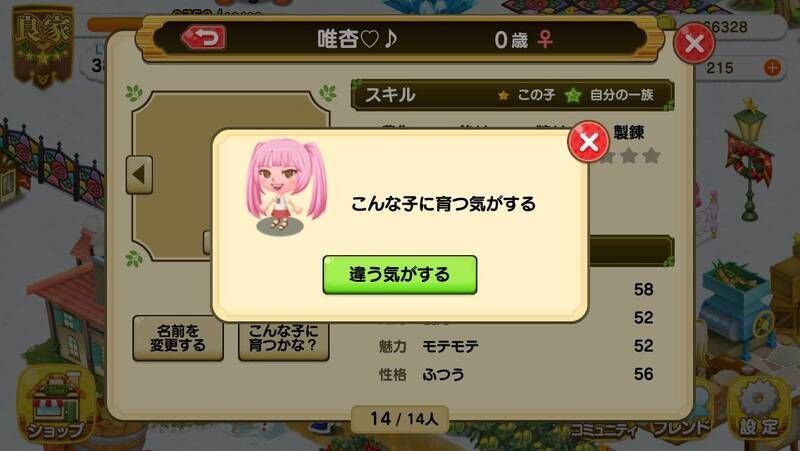Select the 自分の一族 green star legend
This screenshot has height=451, width=800.
coord(610,95)
